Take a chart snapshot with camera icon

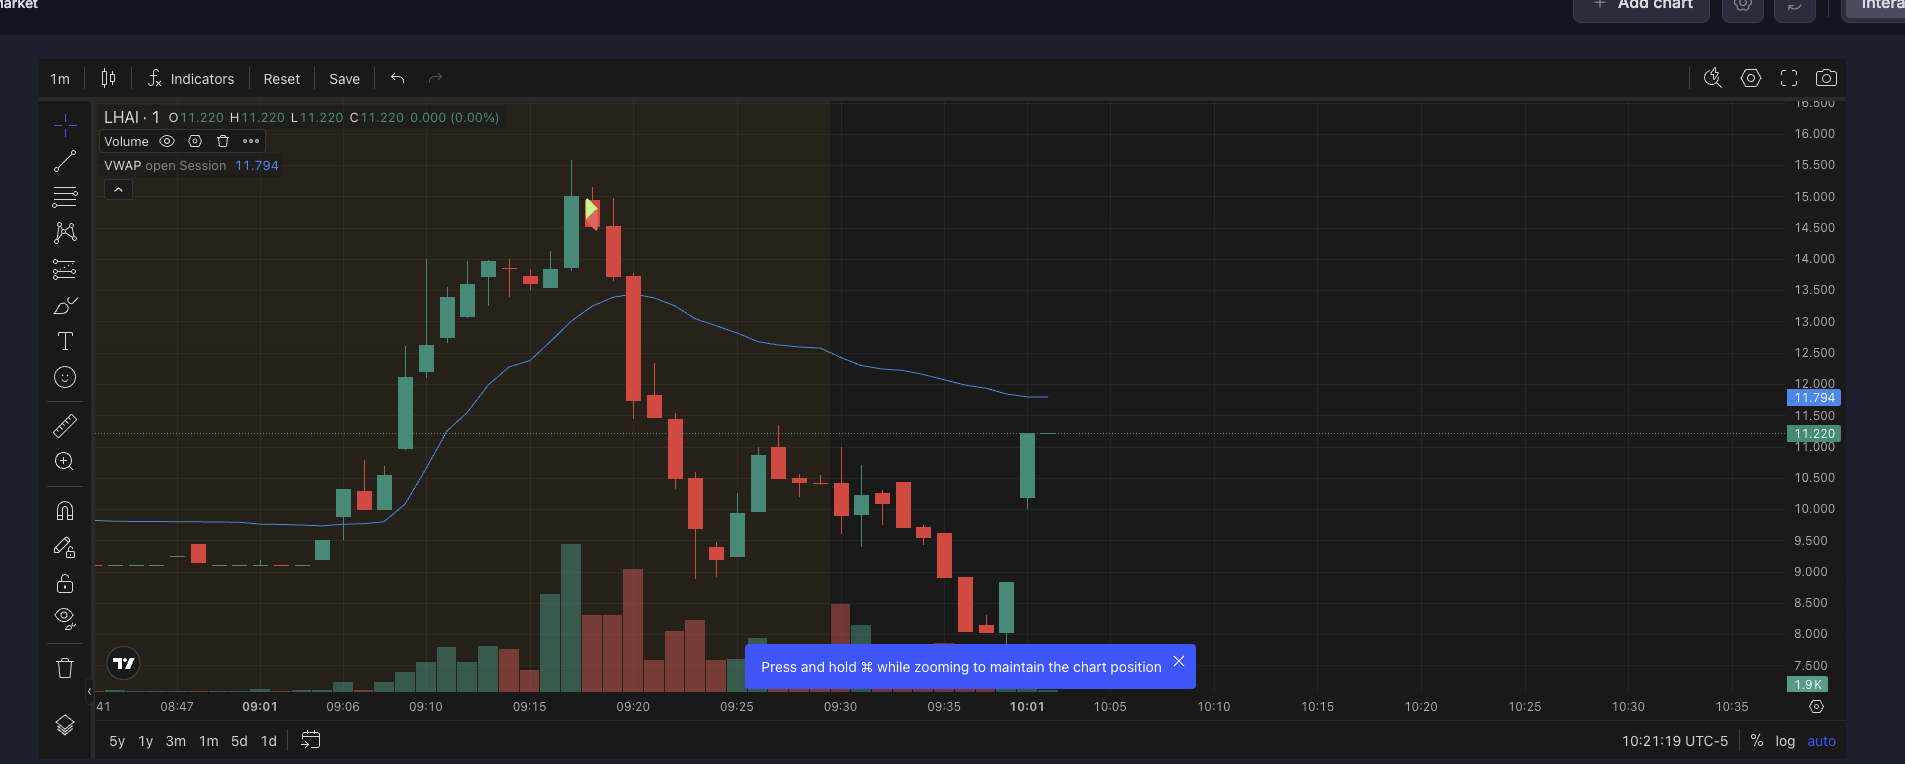1826,78
